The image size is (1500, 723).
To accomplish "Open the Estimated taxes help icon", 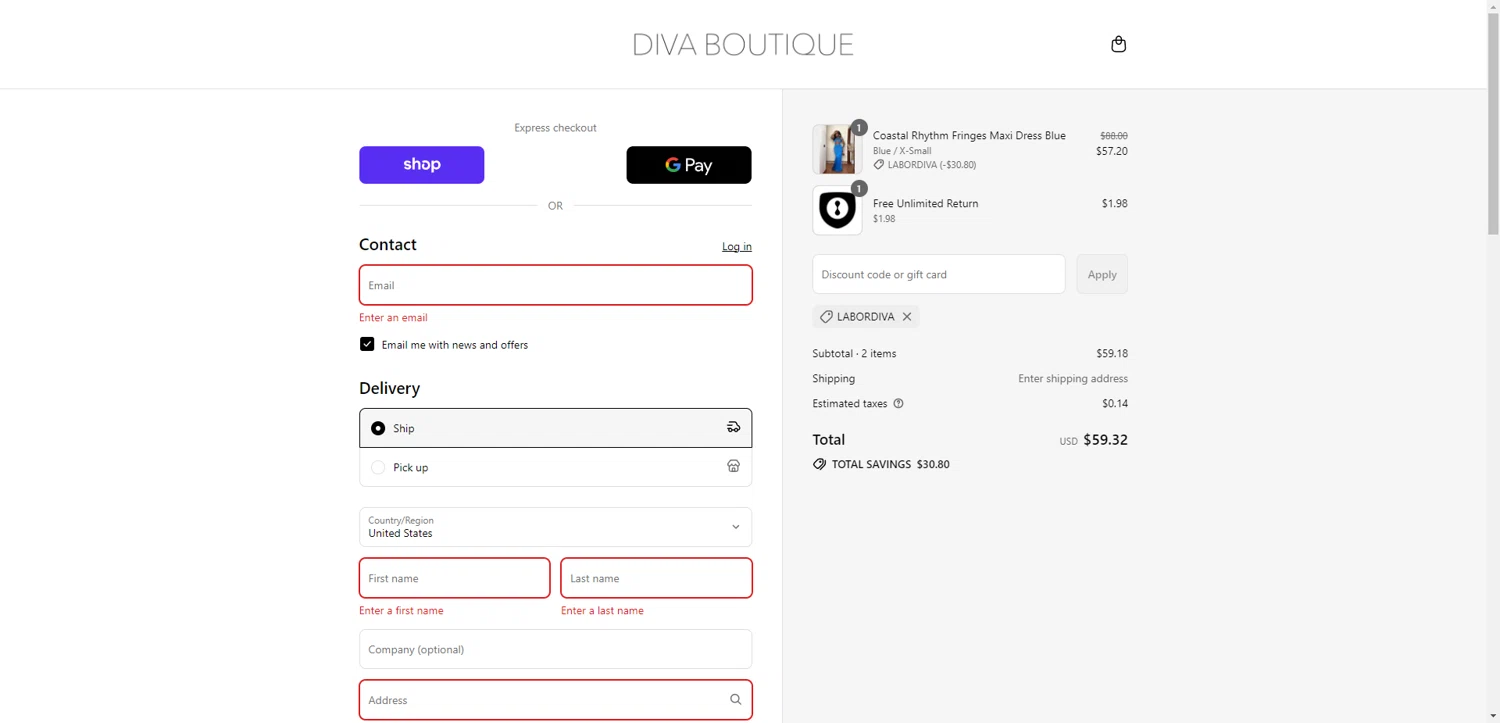I will [x=898, y=404].
